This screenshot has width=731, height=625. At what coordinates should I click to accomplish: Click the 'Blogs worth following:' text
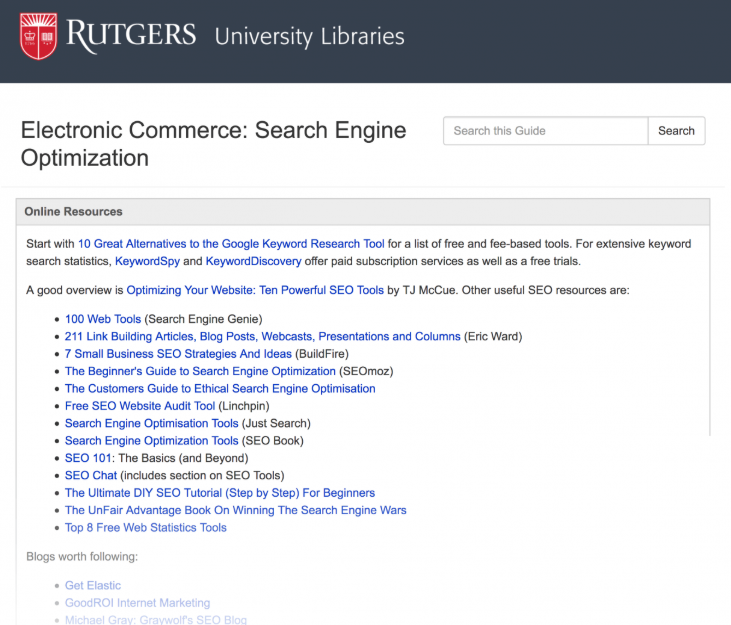tap(82, 556)
